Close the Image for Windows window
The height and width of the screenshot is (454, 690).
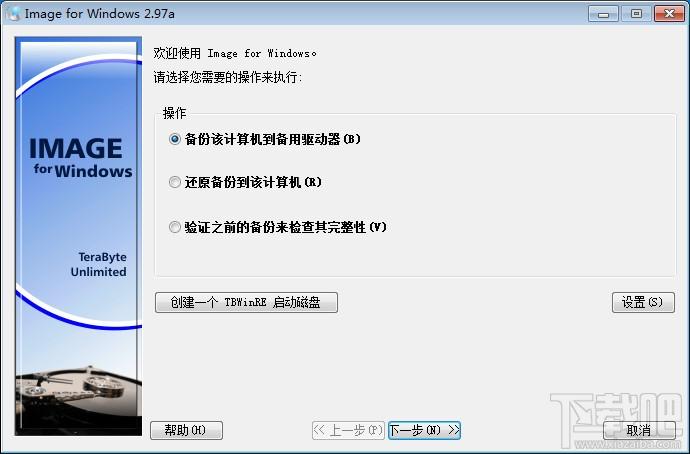(x=669, y=14)
